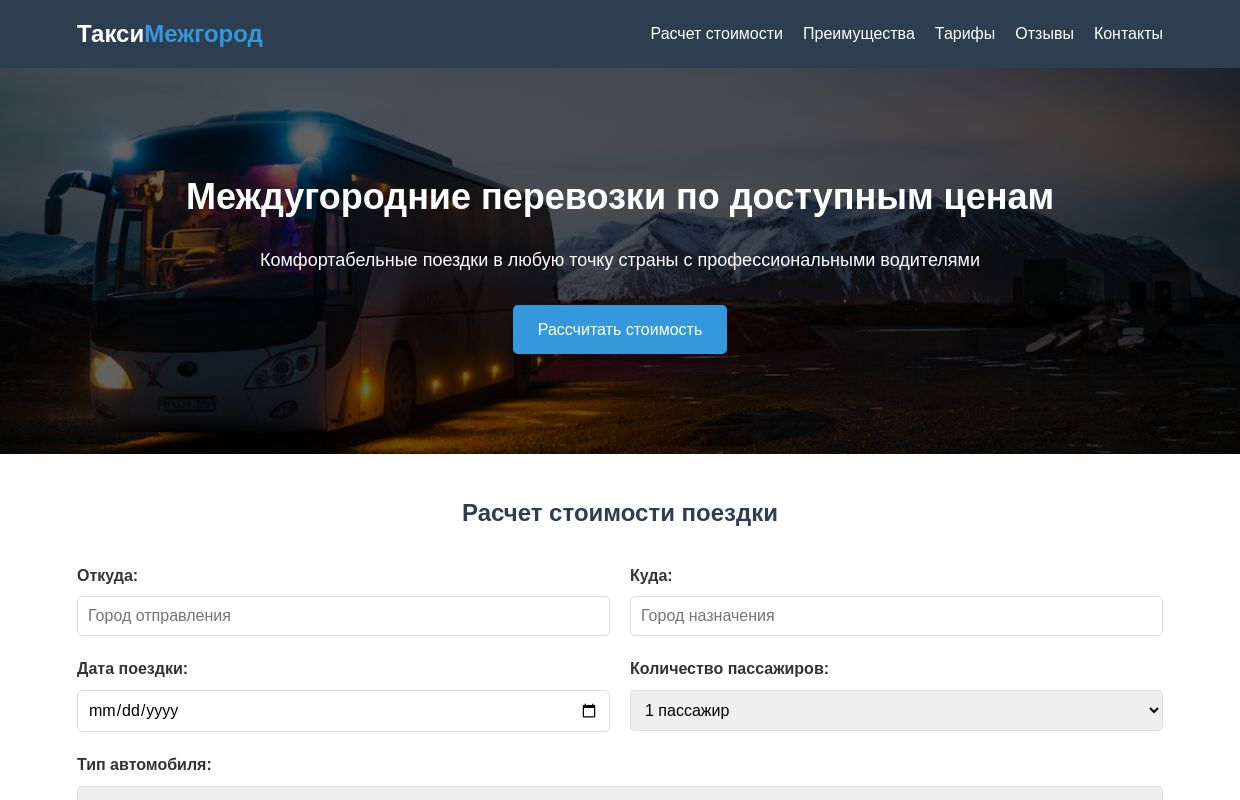
Task: Open the Тип автомобиля selector
Action: coord(620,795)
